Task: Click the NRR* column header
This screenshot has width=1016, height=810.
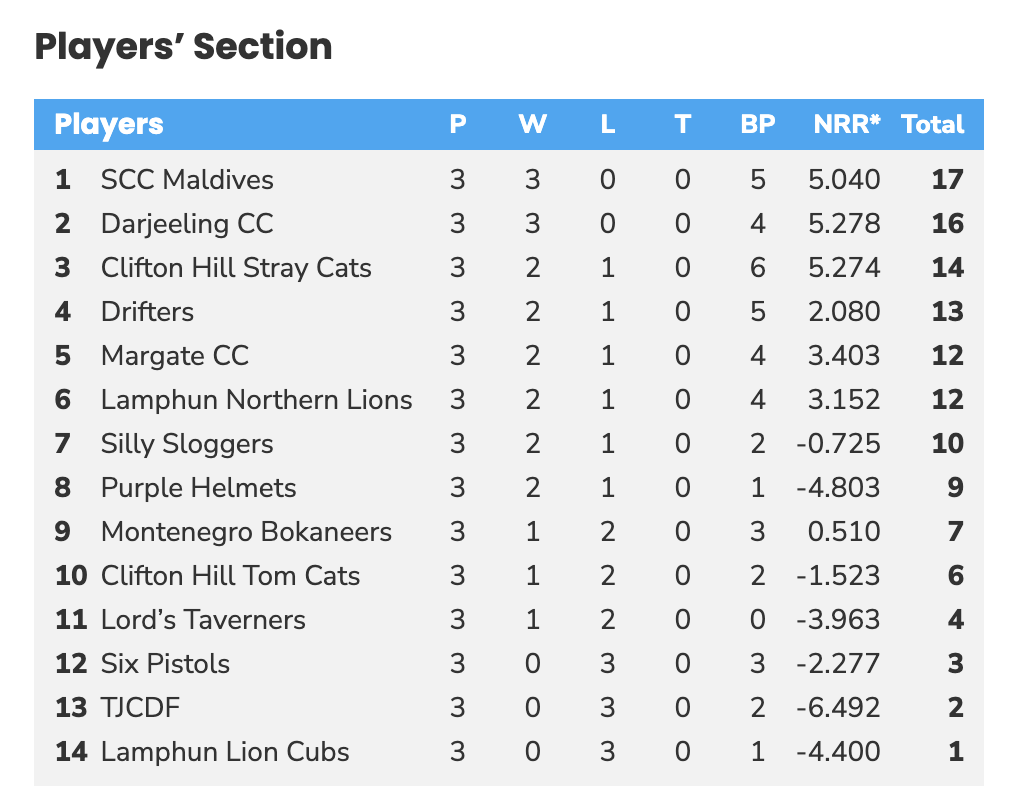Action: point(847,125)
